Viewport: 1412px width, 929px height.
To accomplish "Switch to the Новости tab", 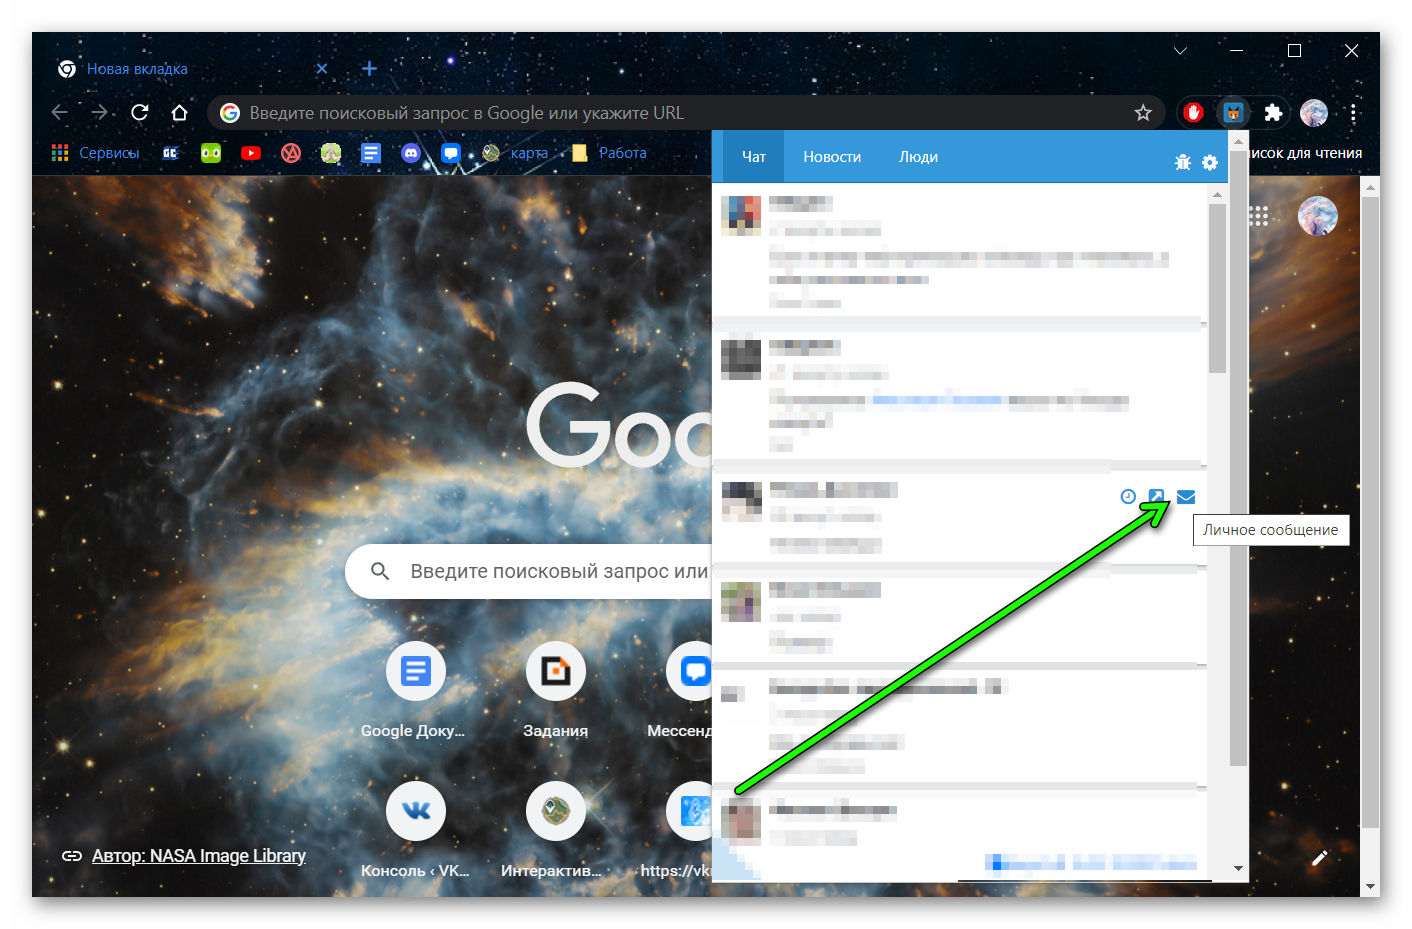I will click(832, 157).
